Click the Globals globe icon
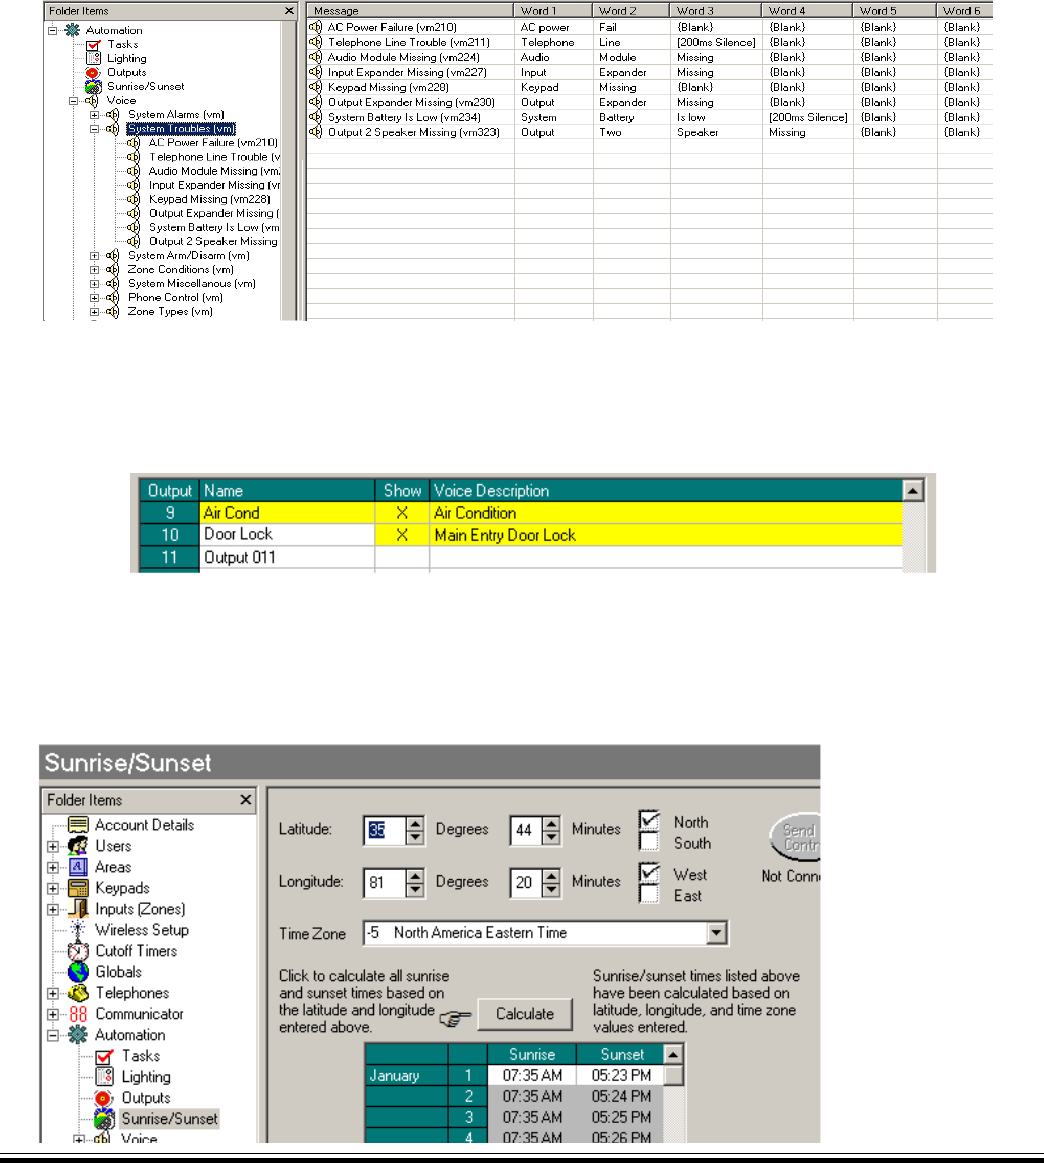This screenshot has width=1044, height=1163. click(x=78, y=972)
